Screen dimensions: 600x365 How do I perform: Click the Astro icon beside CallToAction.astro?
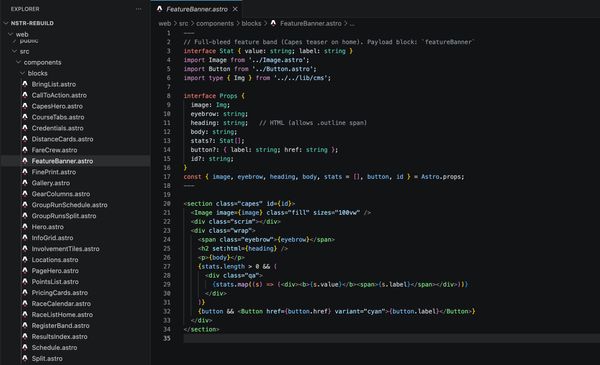click(25, 95)
